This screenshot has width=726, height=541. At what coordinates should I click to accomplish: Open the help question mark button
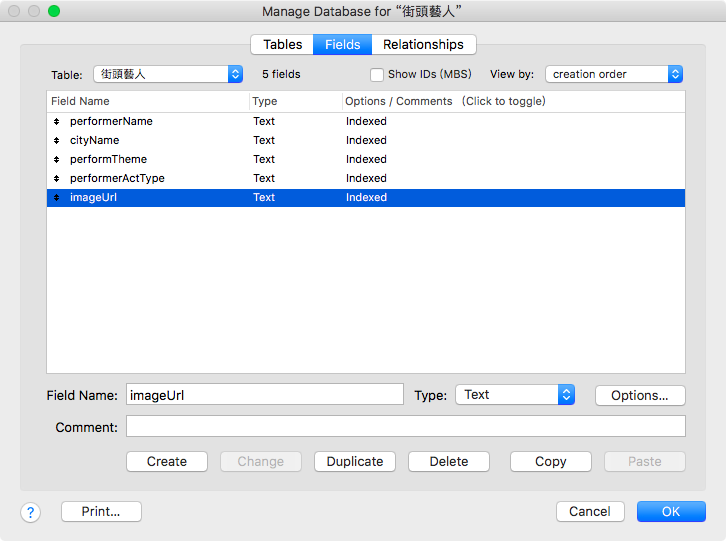pyautogui.click(x=31, y=512)
